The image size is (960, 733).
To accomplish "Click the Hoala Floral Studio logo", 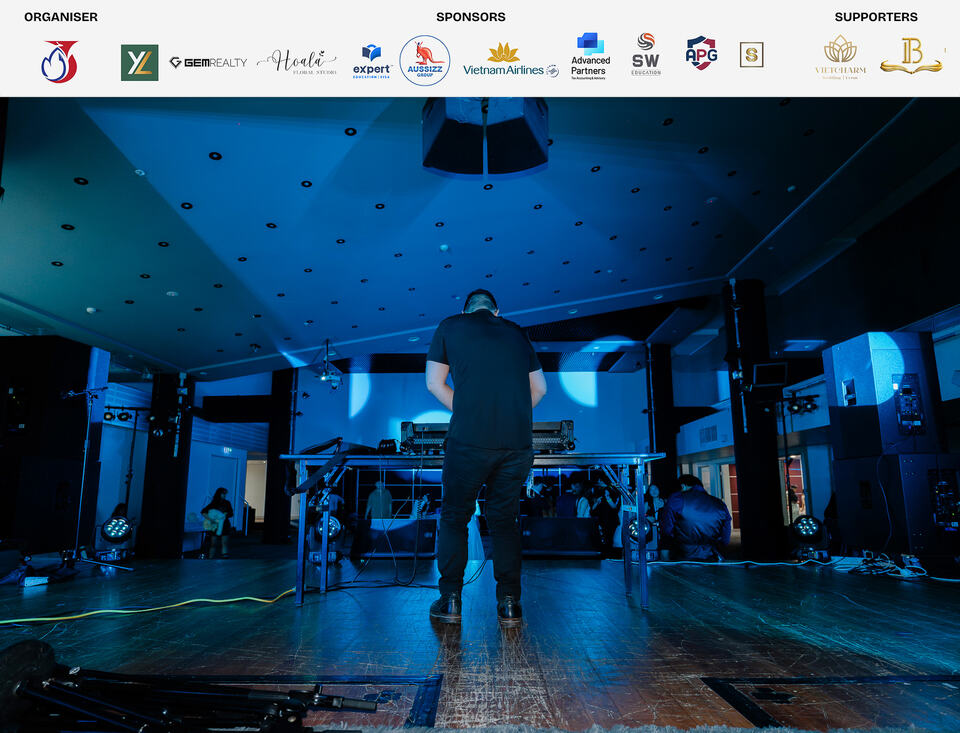I will 297,62.
